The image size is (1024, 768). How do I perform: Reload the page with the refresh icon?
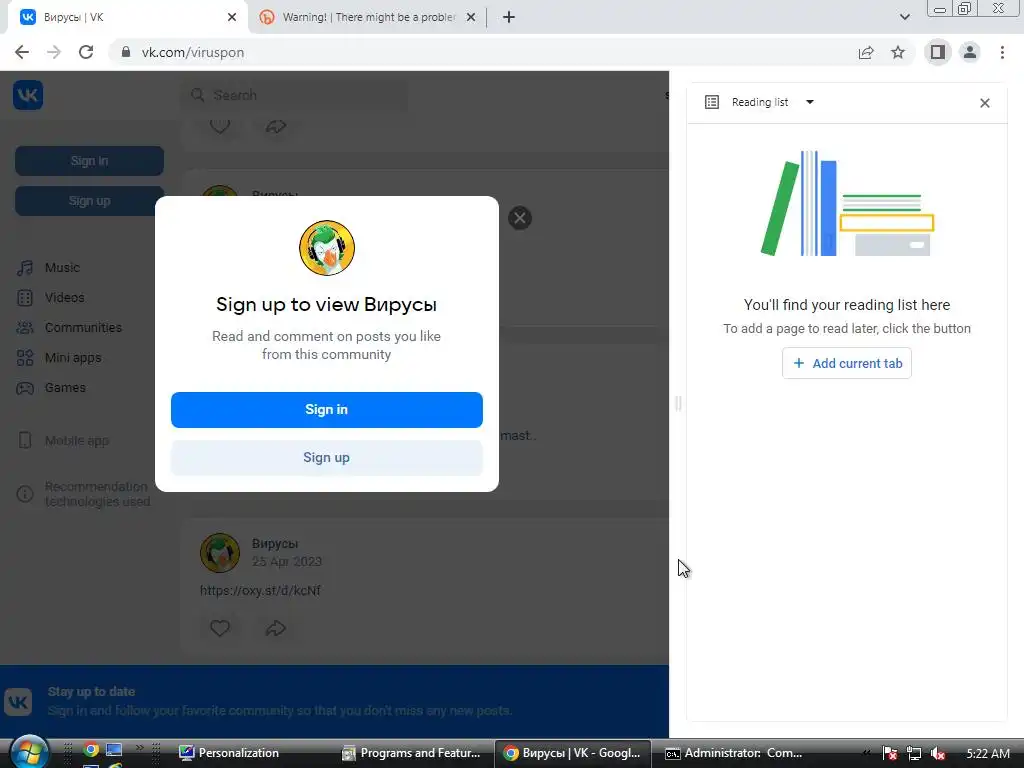86,52
